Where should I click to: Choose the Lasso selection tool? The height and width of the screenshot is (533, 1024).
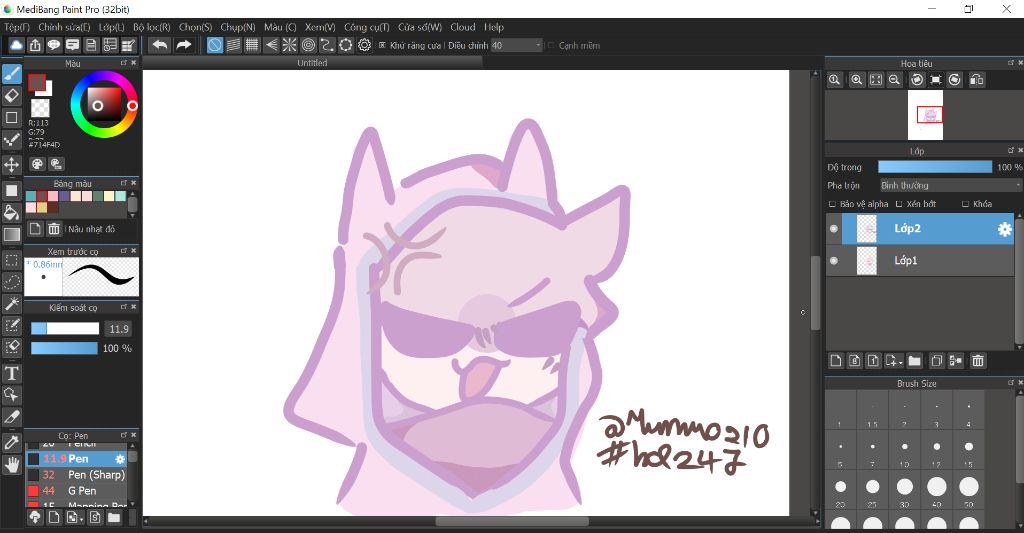[12, 282]
